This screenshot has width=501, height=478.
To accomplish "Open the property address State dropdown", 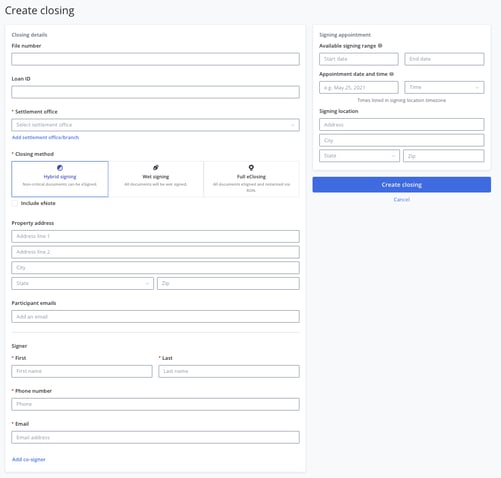I will [83, 283].
